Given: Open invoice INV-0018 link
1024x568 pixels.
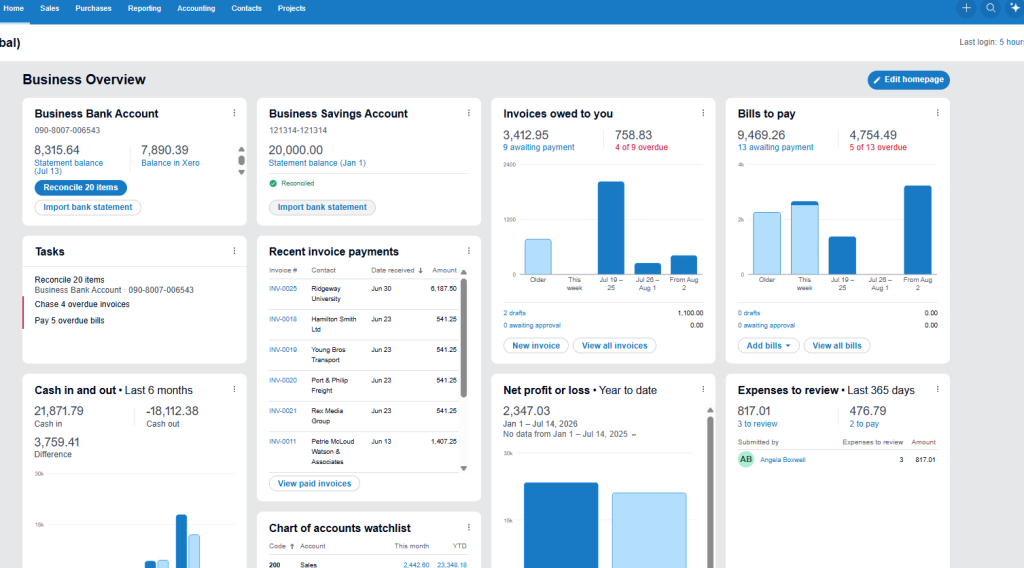Looking at the screenshot, I should point(283,319).
